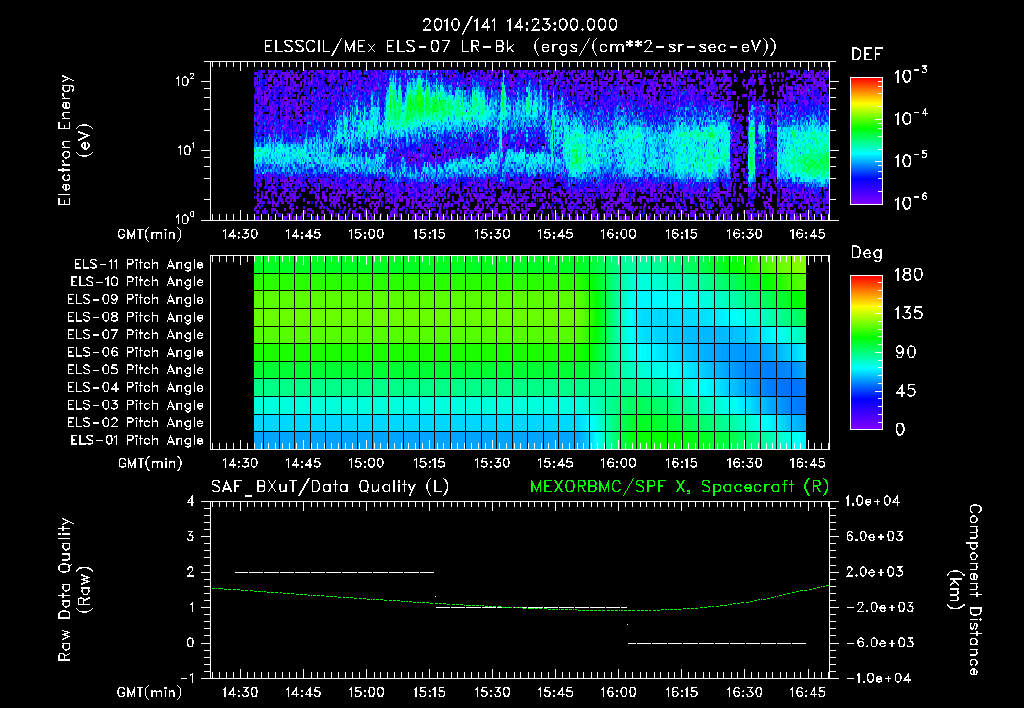The image size is (1024, 708).
Task: Click the 45 degree scale value
Action: pos(905,391)
